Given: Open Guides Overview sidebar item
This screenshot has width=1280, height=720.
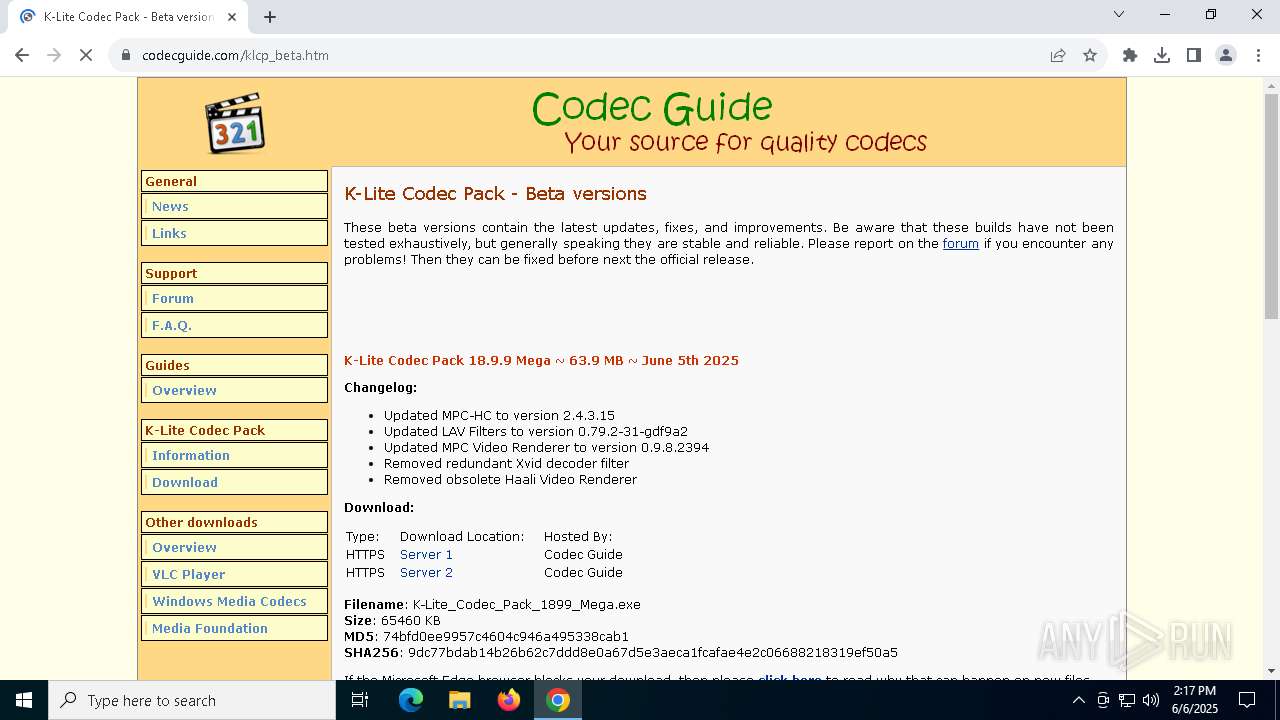Looking at the screenshot, I should [x=234, y=390].
